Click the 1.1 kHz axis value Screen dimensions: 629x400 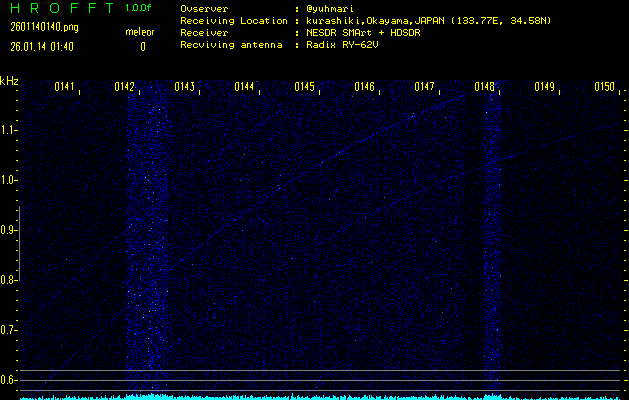pyautogui.click(x=7, y=130)
